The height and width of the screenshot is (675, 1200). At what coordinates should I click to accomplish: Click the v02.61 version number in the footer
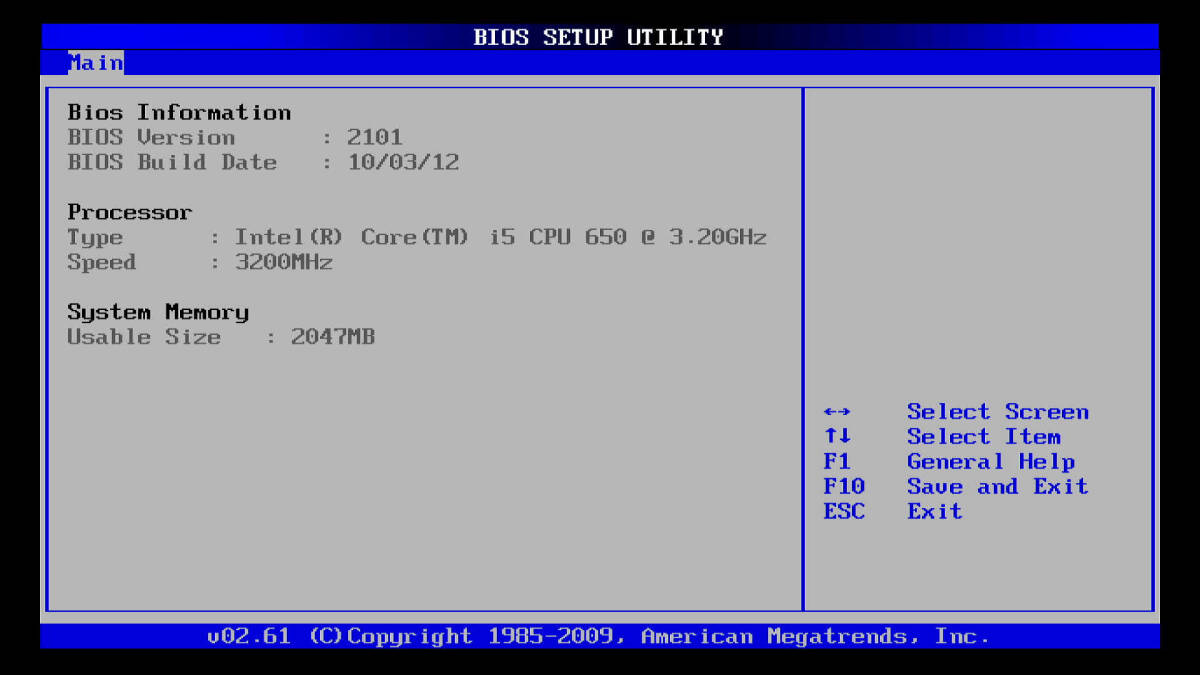coord(249,636)
